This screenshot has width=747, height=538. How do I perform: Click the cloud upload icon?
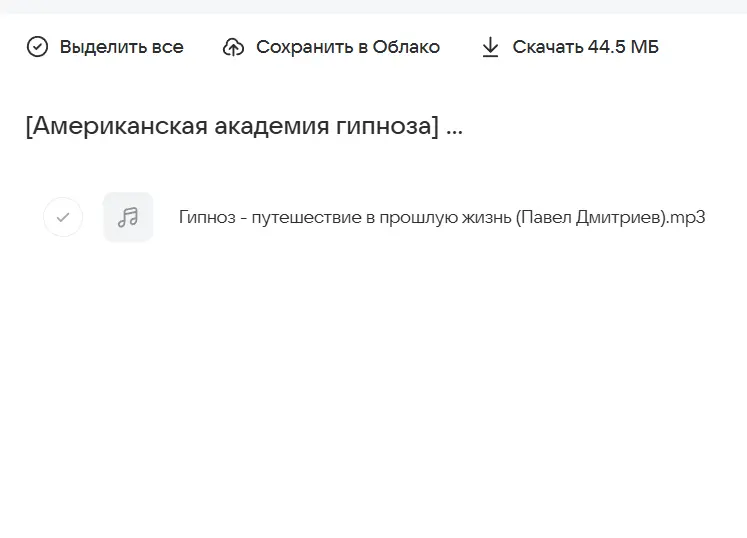[x=233, y=47]
